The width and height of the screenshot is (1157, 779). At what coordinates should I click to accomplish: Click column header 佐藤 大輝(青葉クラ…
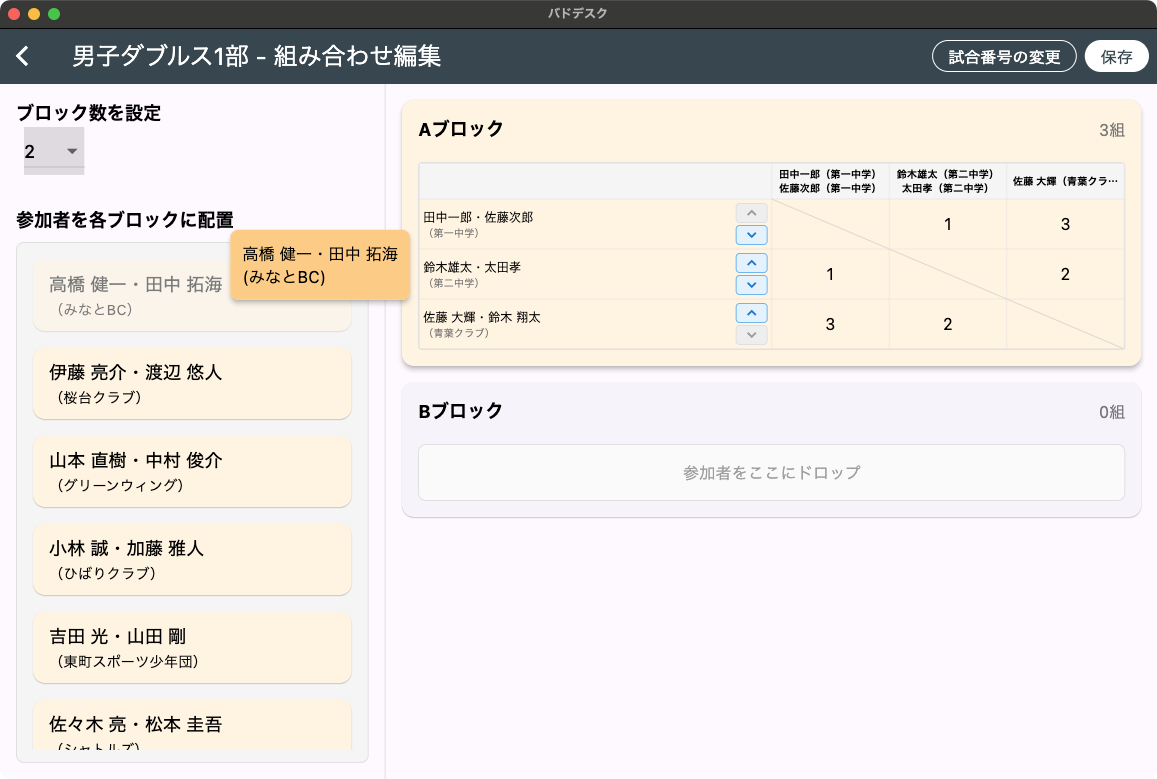pos(1065,181)
